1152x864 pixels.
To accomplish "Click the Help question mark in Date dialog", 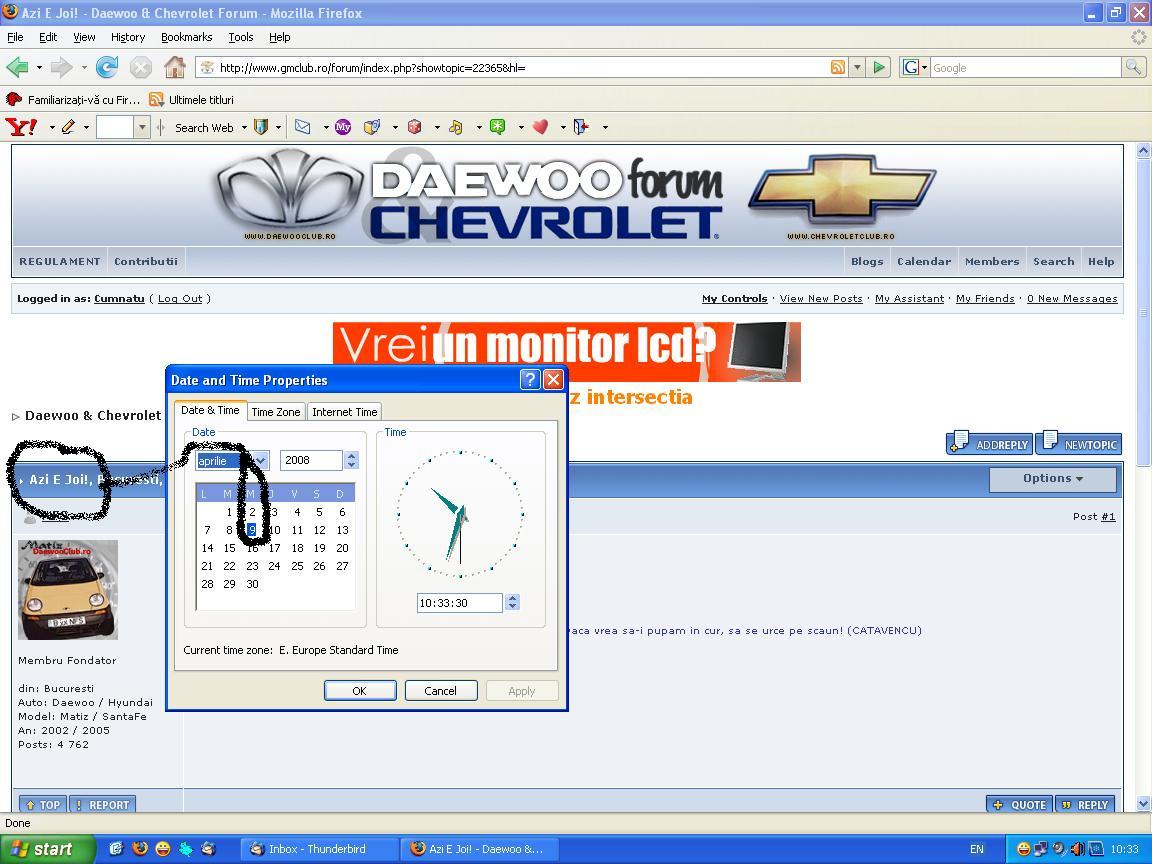I will (530, 380).
